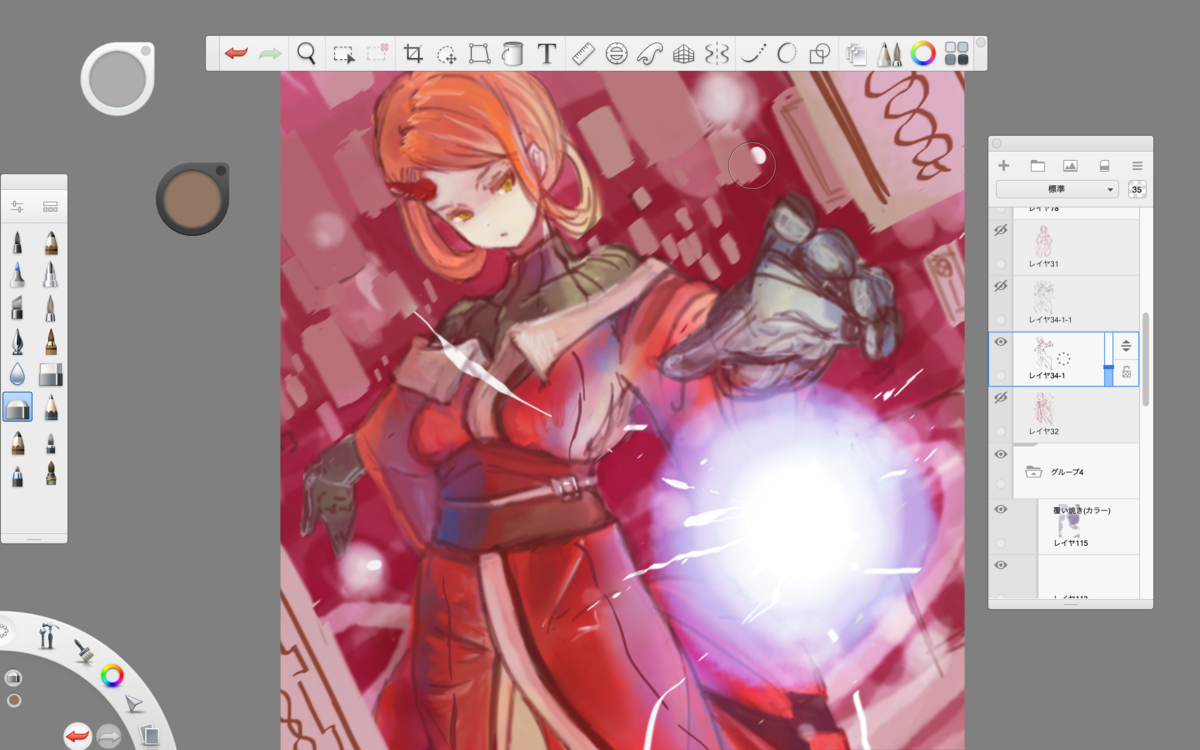The image size is (1200, 750).
Task: Select the inking pen nib brush
Action: [x=17, y=341]
